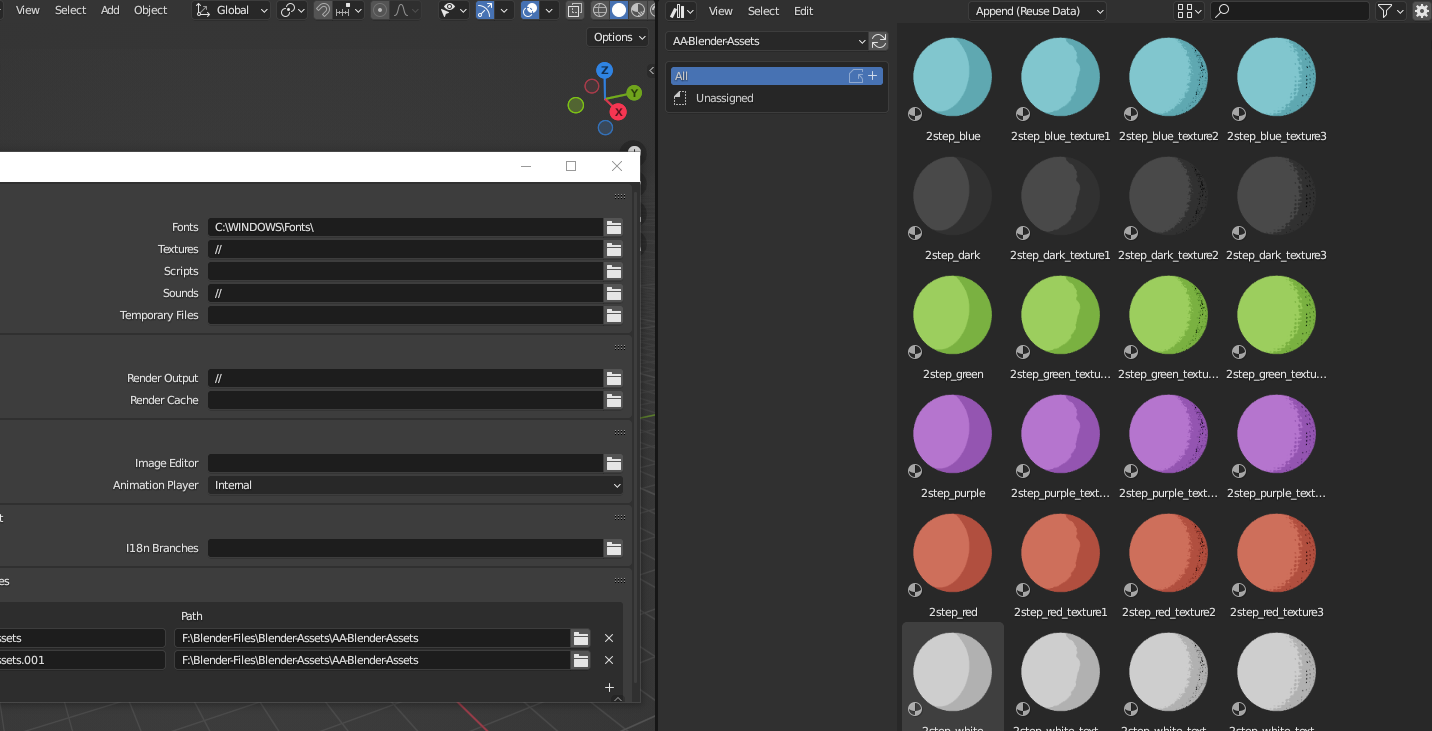Click the Z axis on navigation gizmo

604,70
